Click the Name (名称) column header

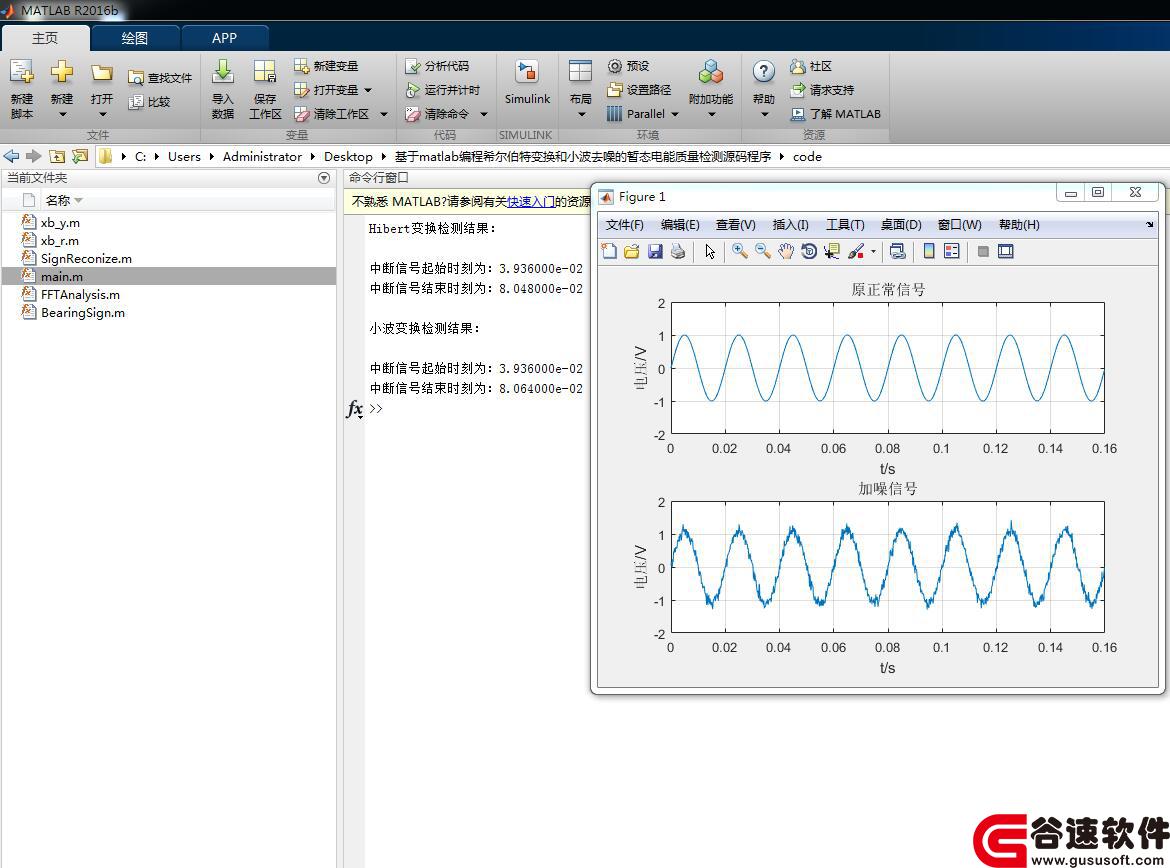point(57,200)
